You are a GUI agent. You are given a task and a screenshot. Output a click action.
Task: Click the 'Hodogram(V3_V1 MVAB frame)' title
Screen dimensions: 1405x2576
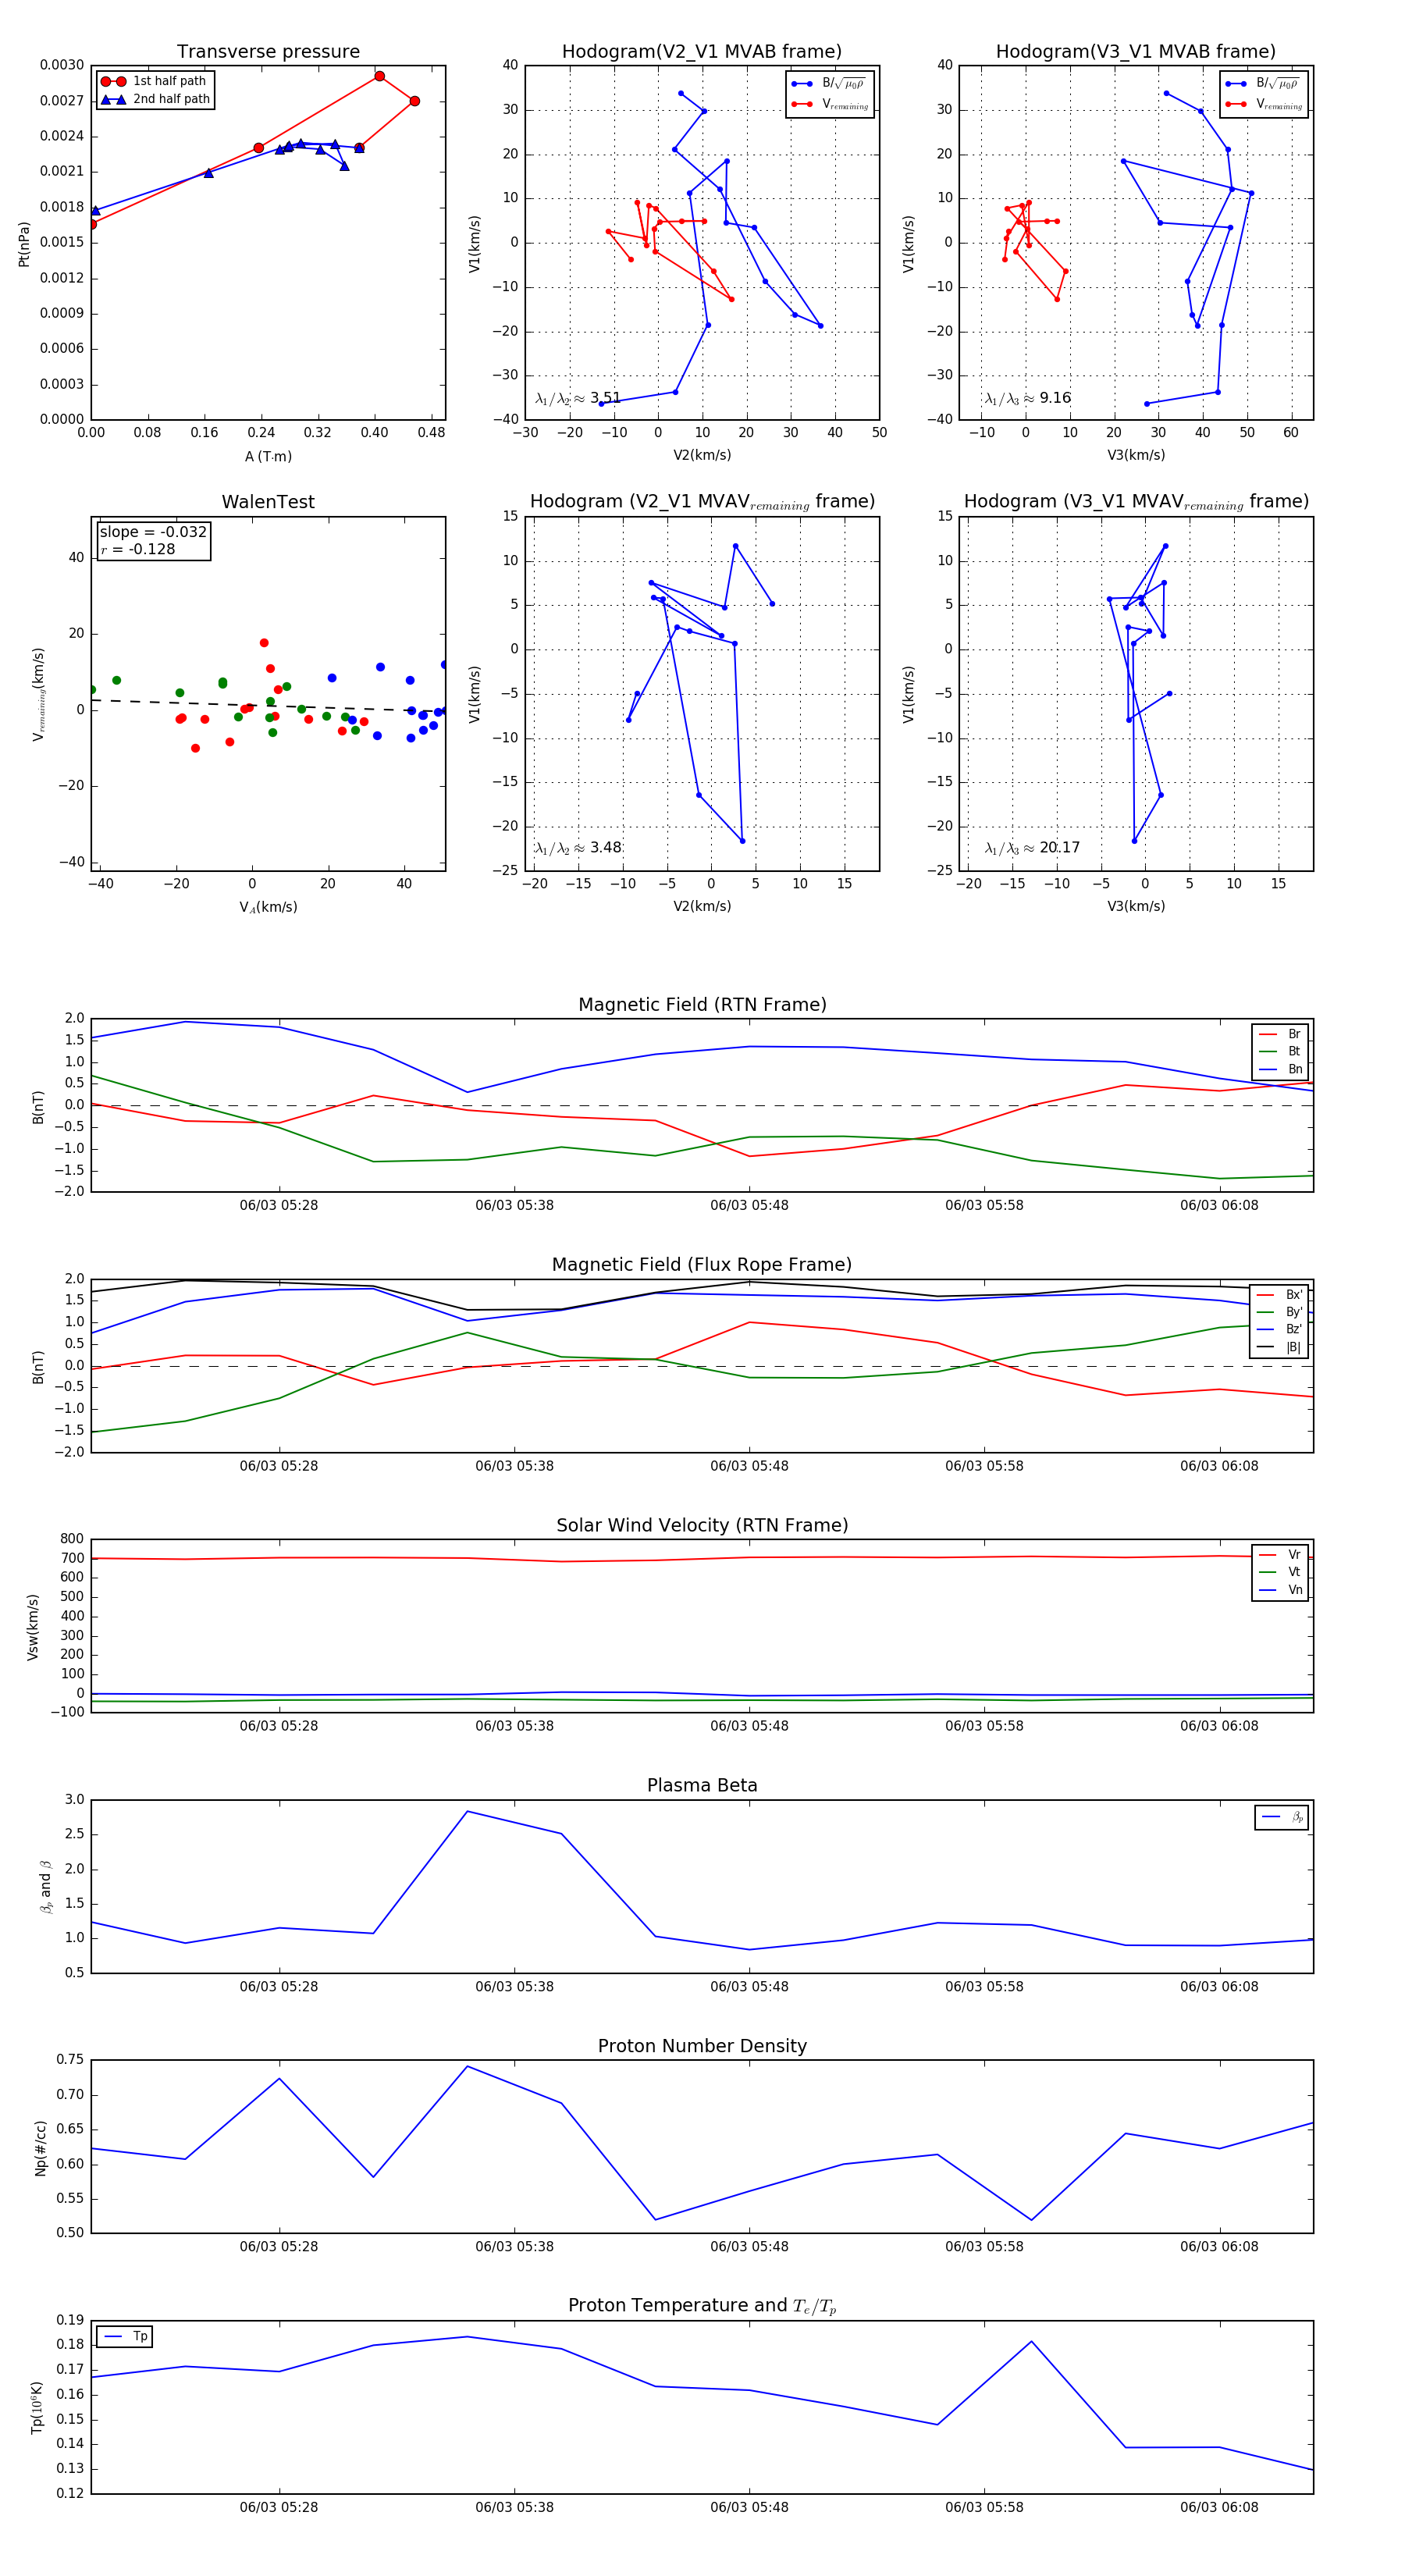coord(1135,52)
